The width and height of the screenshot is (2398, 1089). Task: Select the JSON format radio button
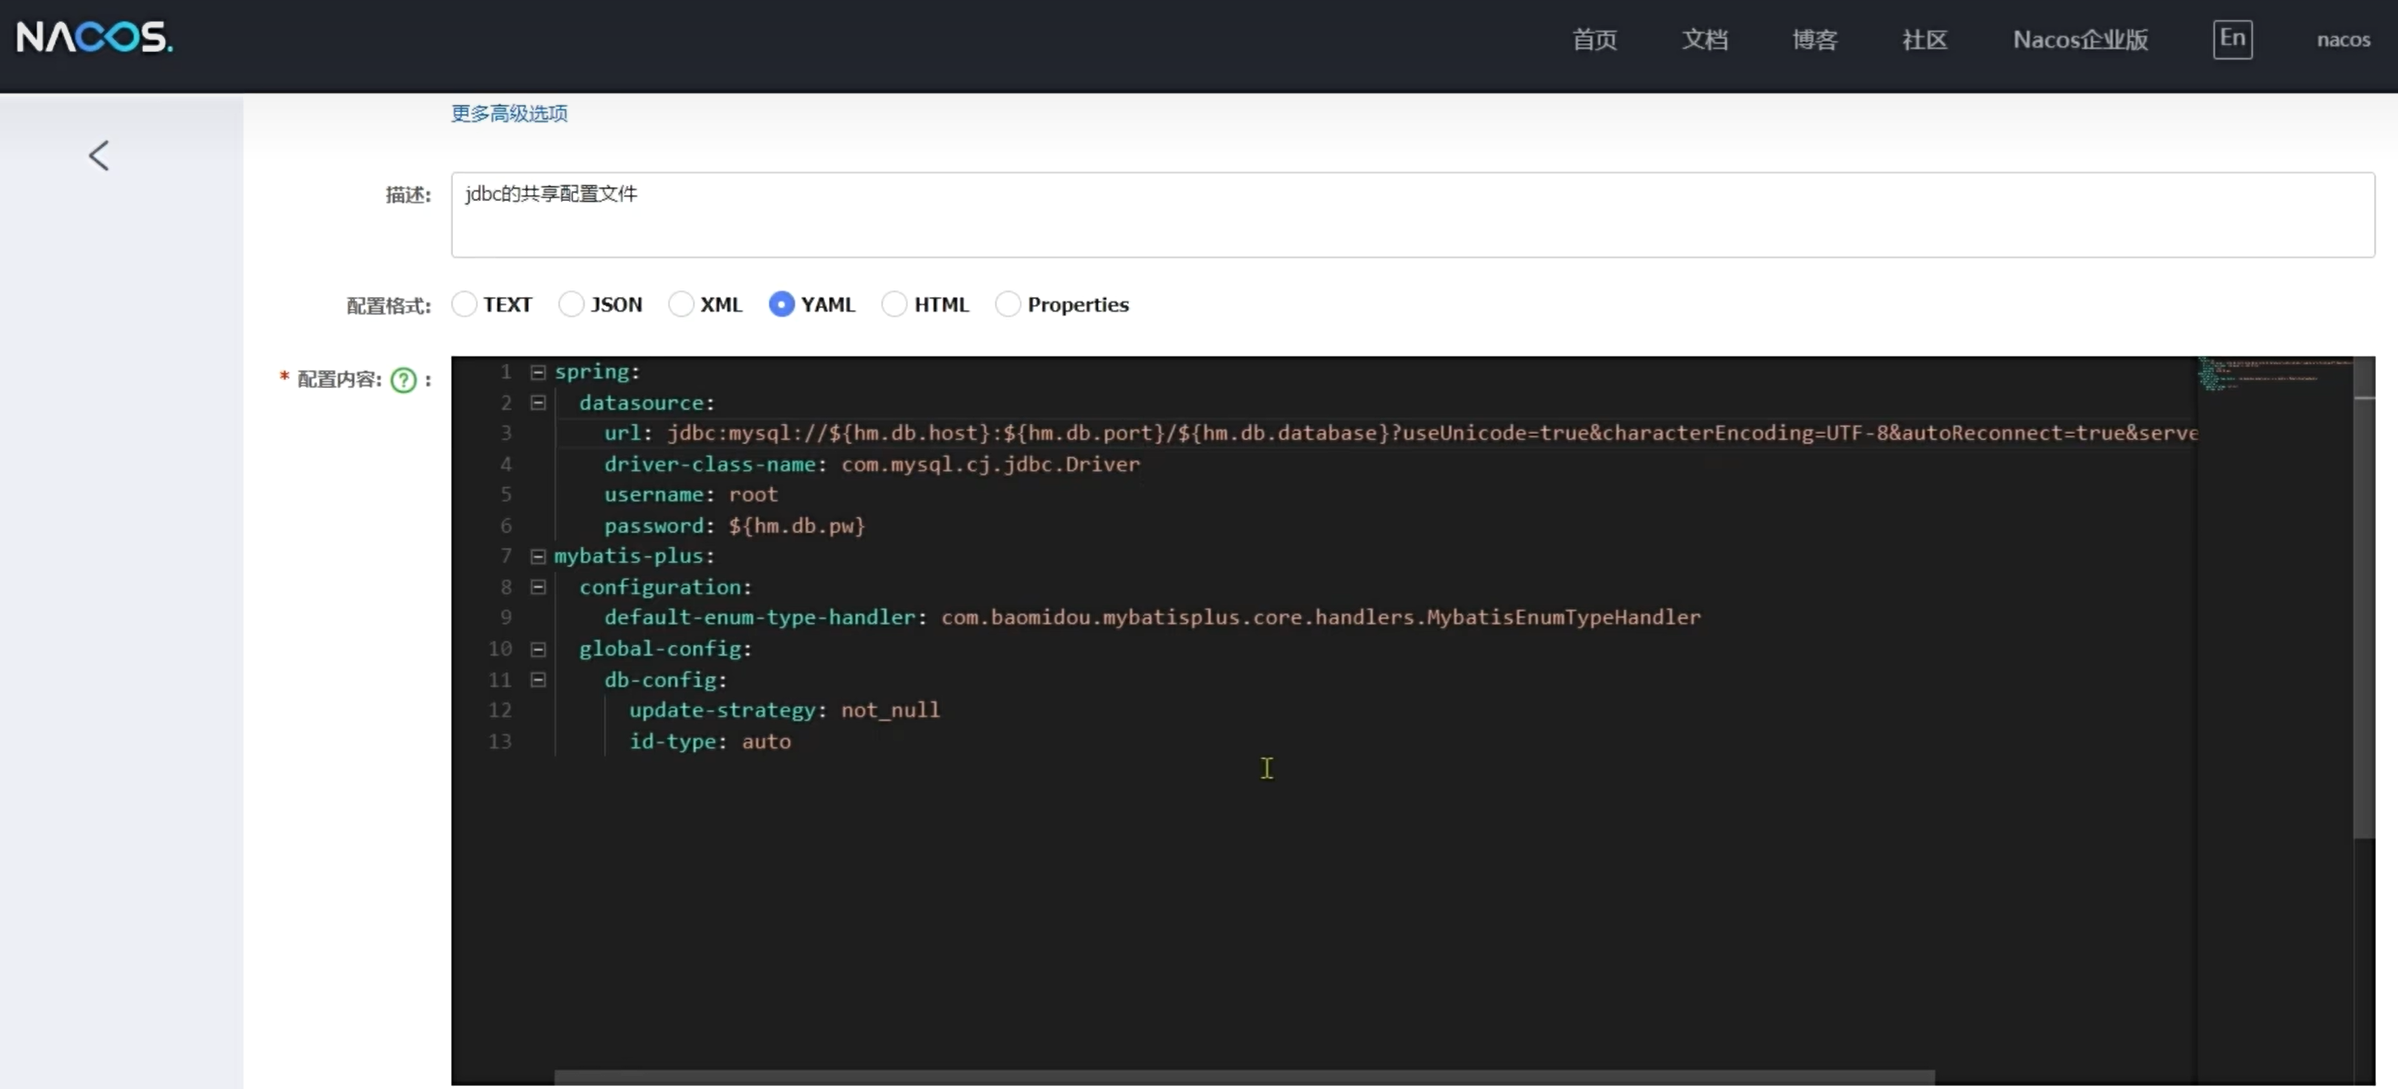click(571, 304)
